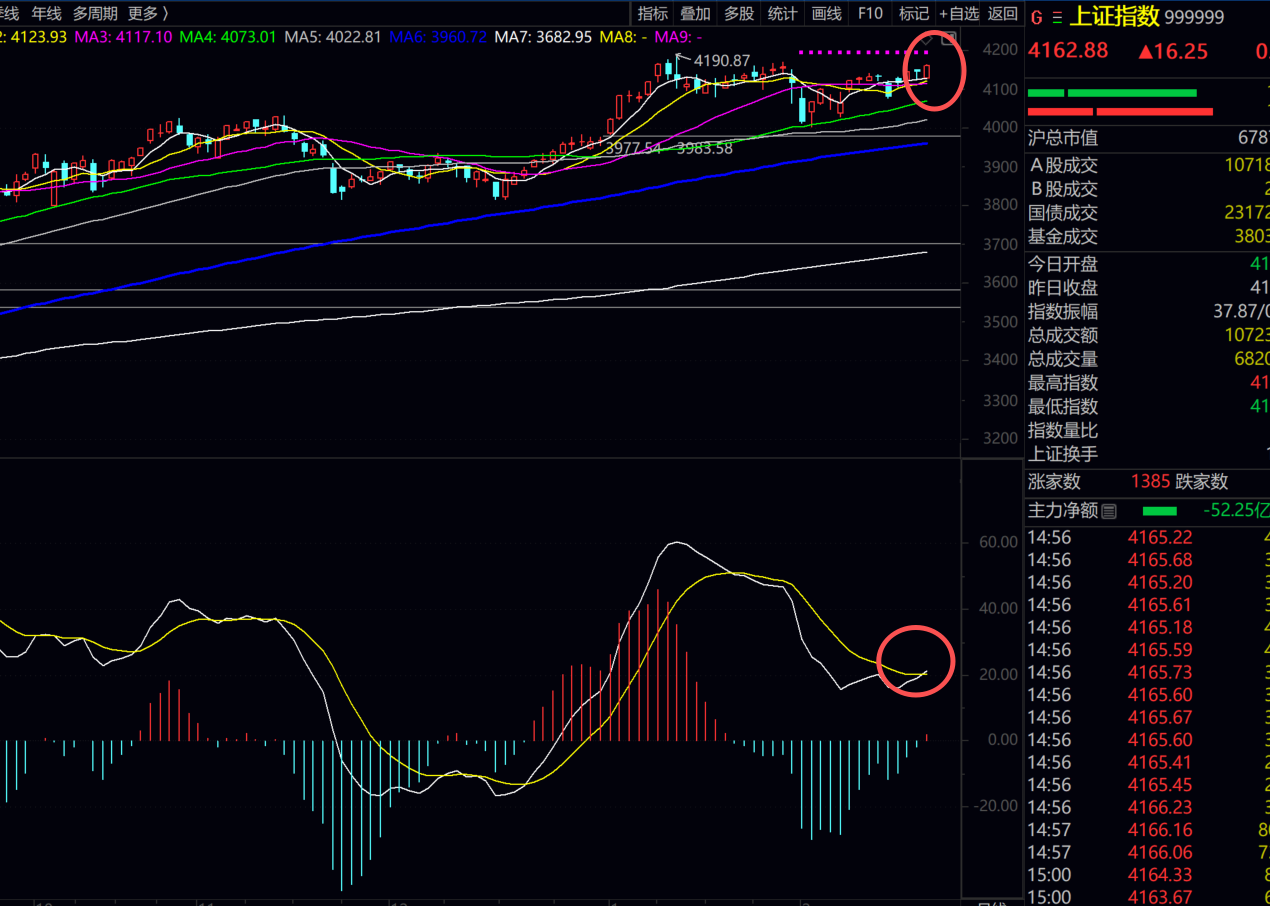Click the small square icon at chart top-right
The image size is (1270, 906).
tap(948, 38)
